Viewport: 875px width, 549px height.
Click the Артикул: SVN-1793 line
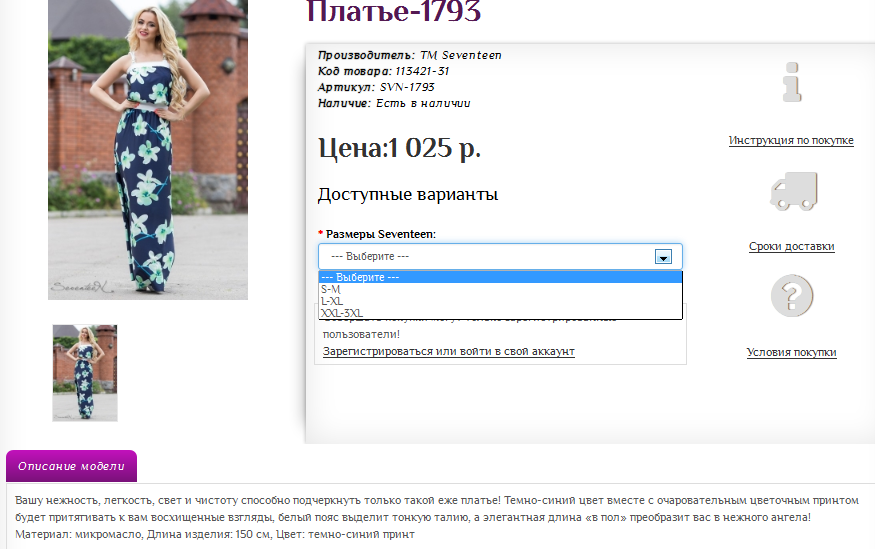[x=376, y=88]
